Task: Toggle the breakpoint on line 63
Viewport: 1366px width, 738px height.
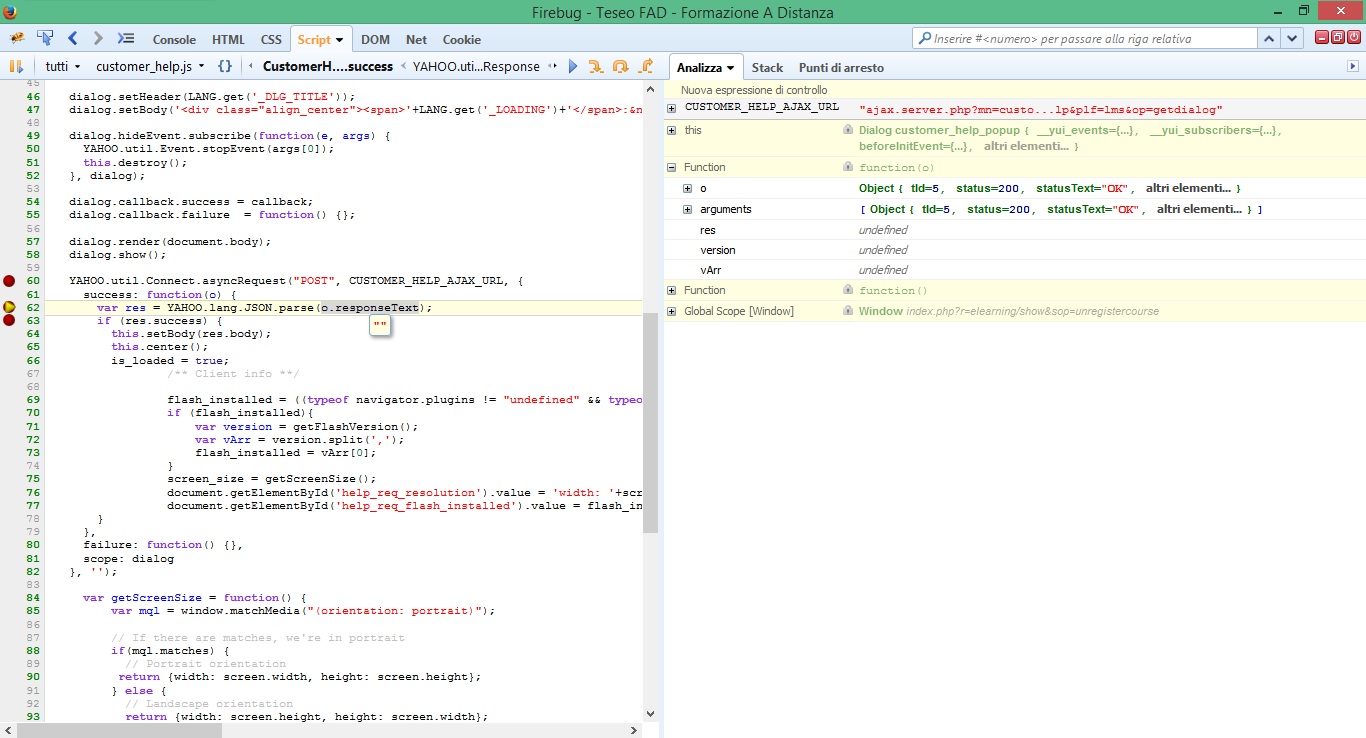Action: (x=9, y=321)
